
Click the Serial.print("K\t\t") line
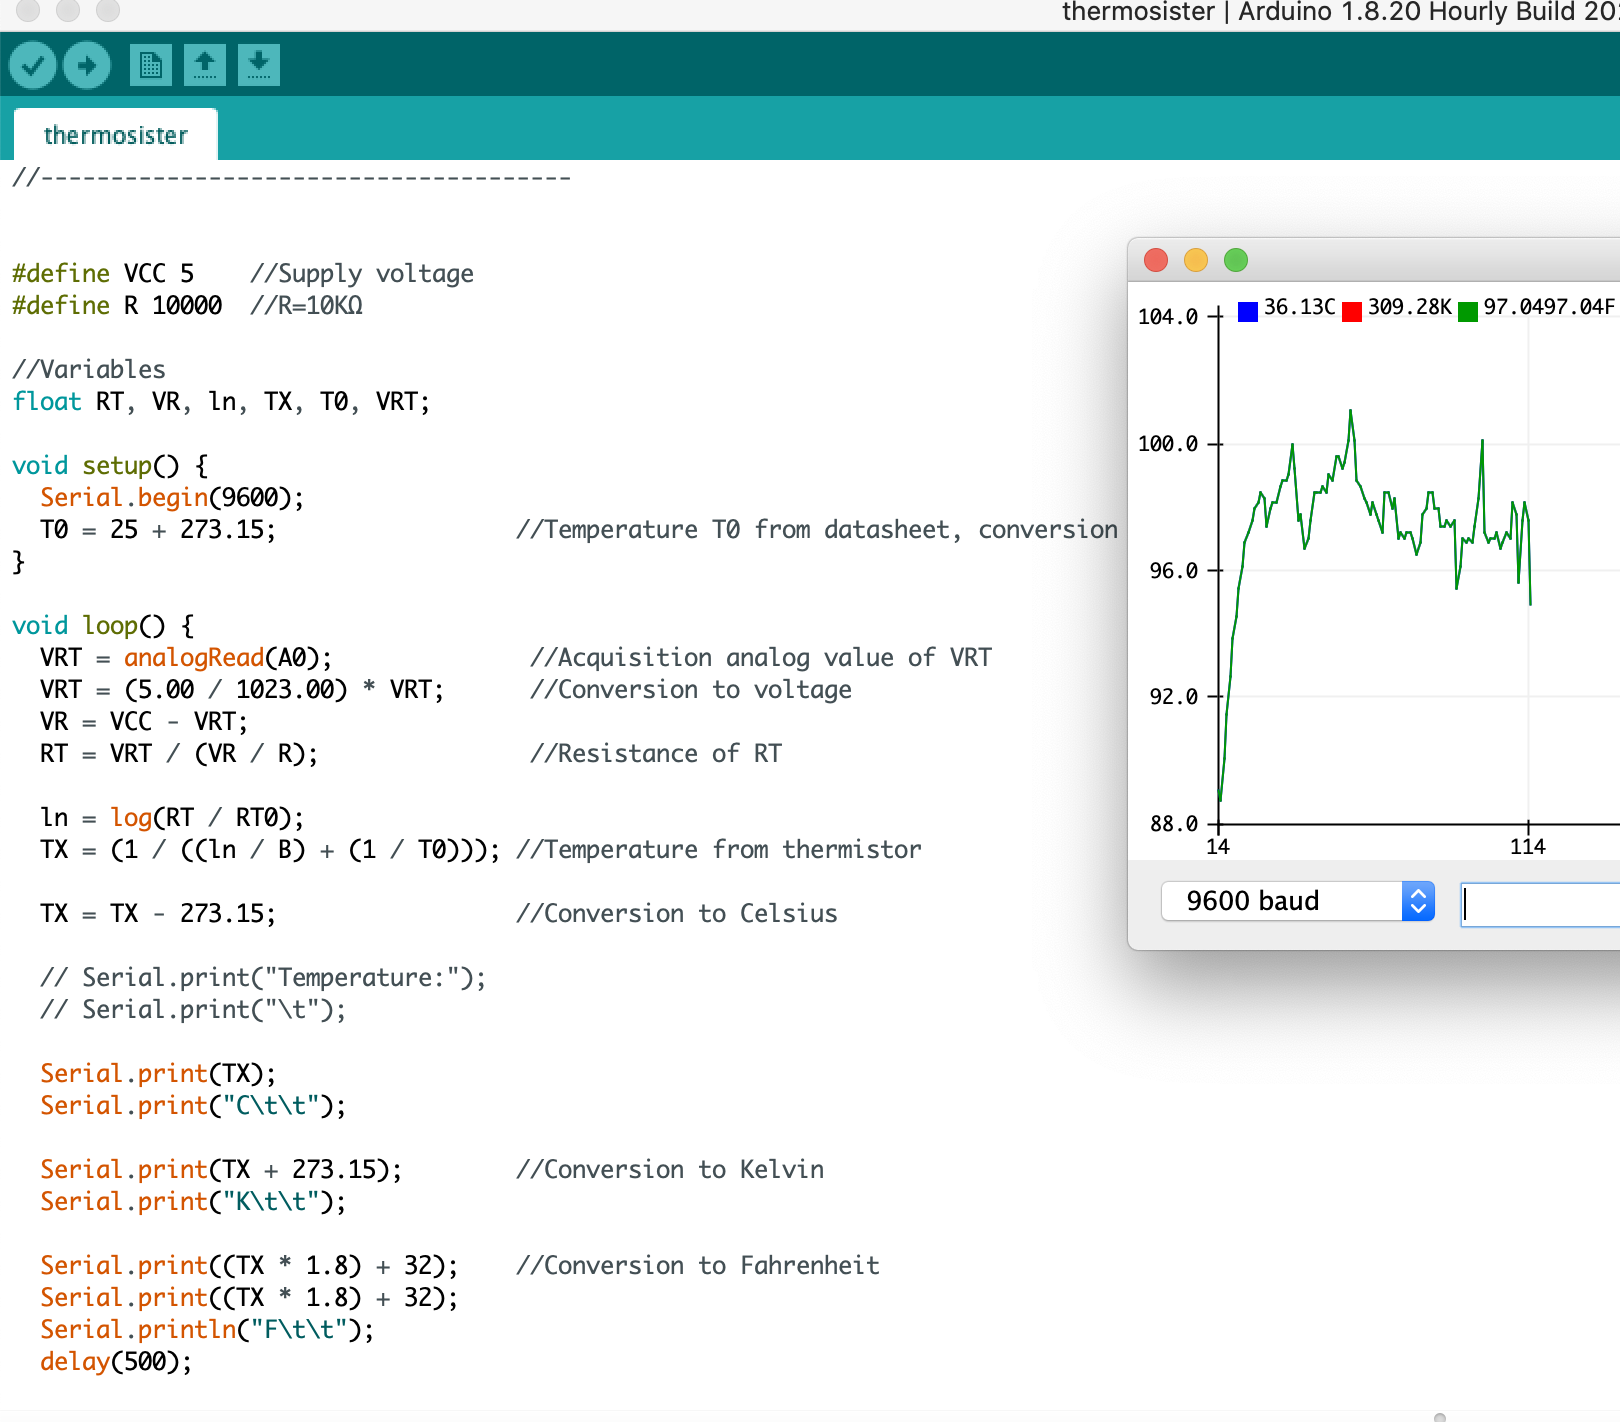(x=193, y=1202)
